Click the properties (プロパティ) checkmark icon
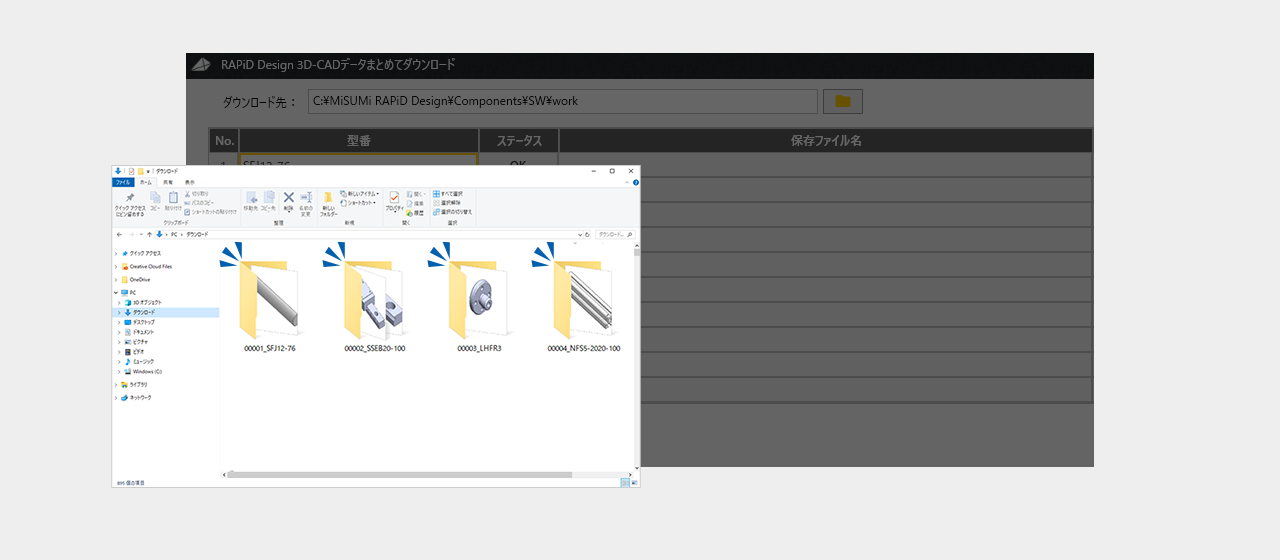The image size is (1280, 560). 394,198
